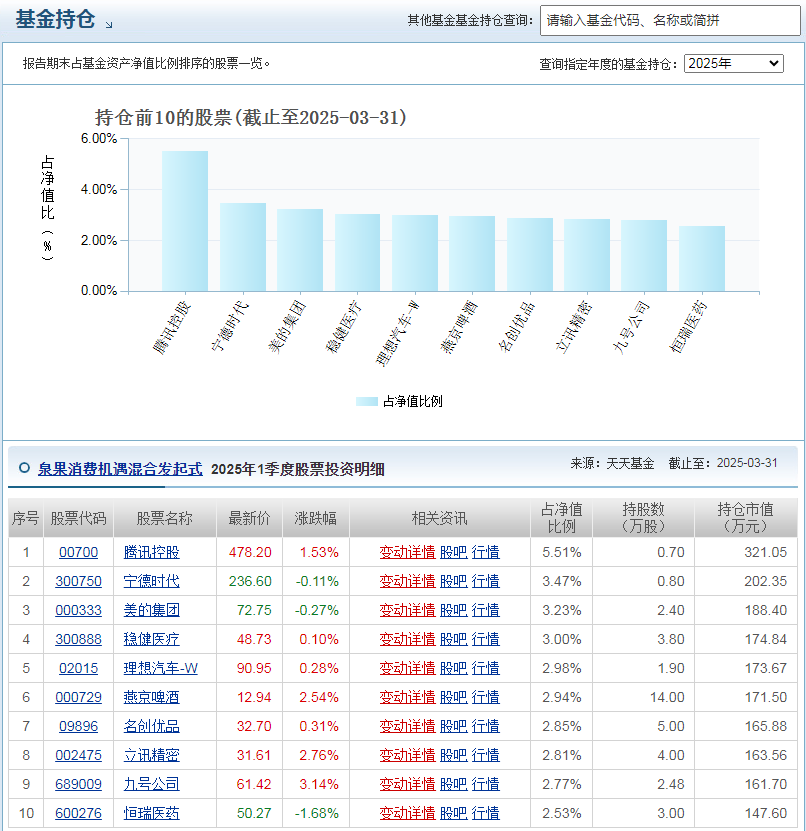Click the 持仓市值(万元) column header
The image size is (806, 831).
click(746, 518)
